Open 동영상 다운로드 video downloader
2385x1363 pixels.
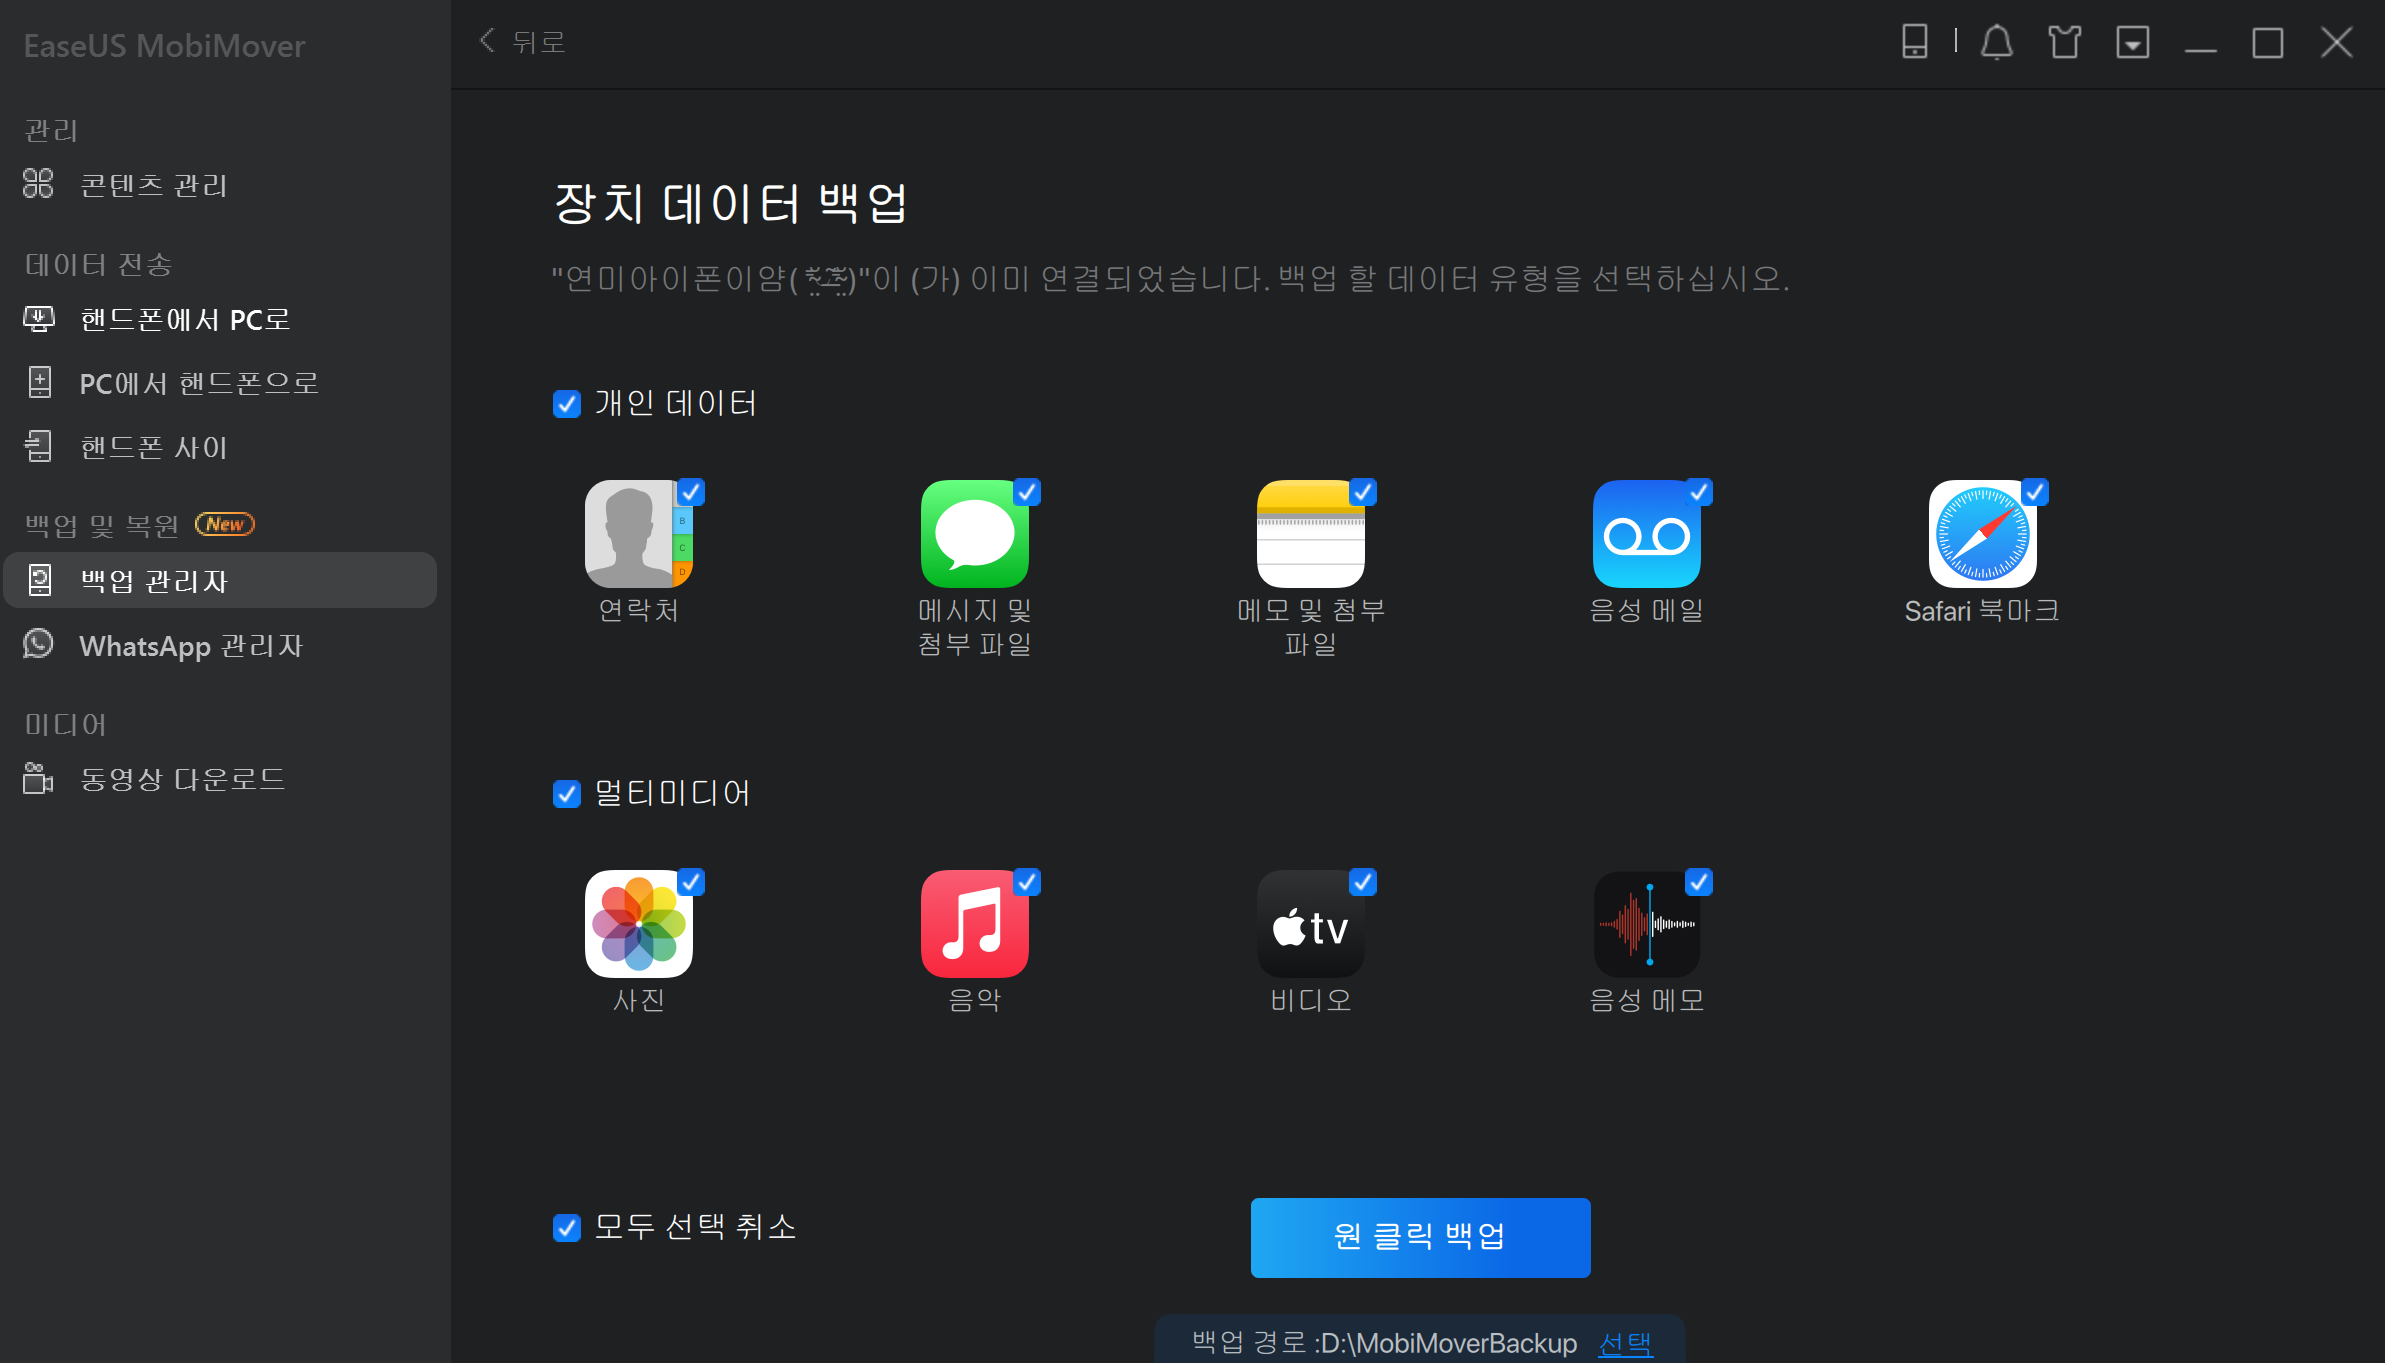pos(183,778)
